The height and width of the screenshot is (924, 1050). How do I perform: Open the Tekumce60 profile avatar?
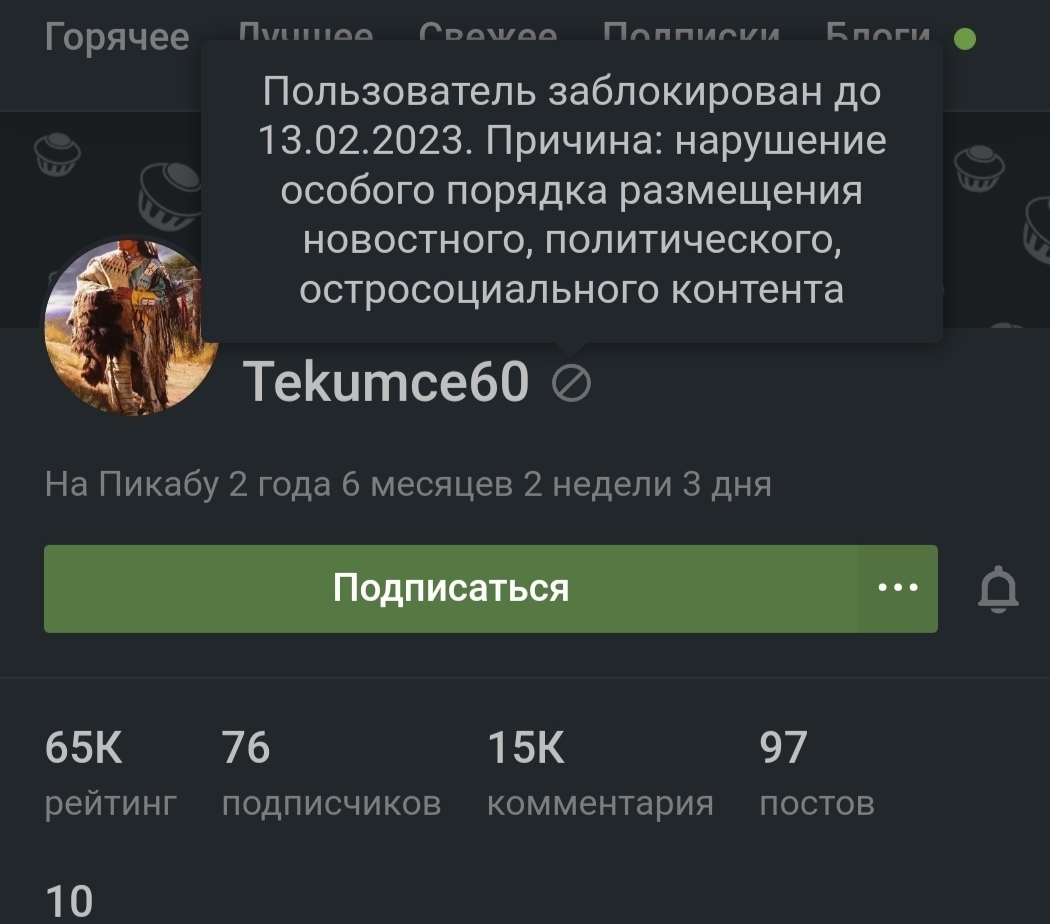point(131,327)
